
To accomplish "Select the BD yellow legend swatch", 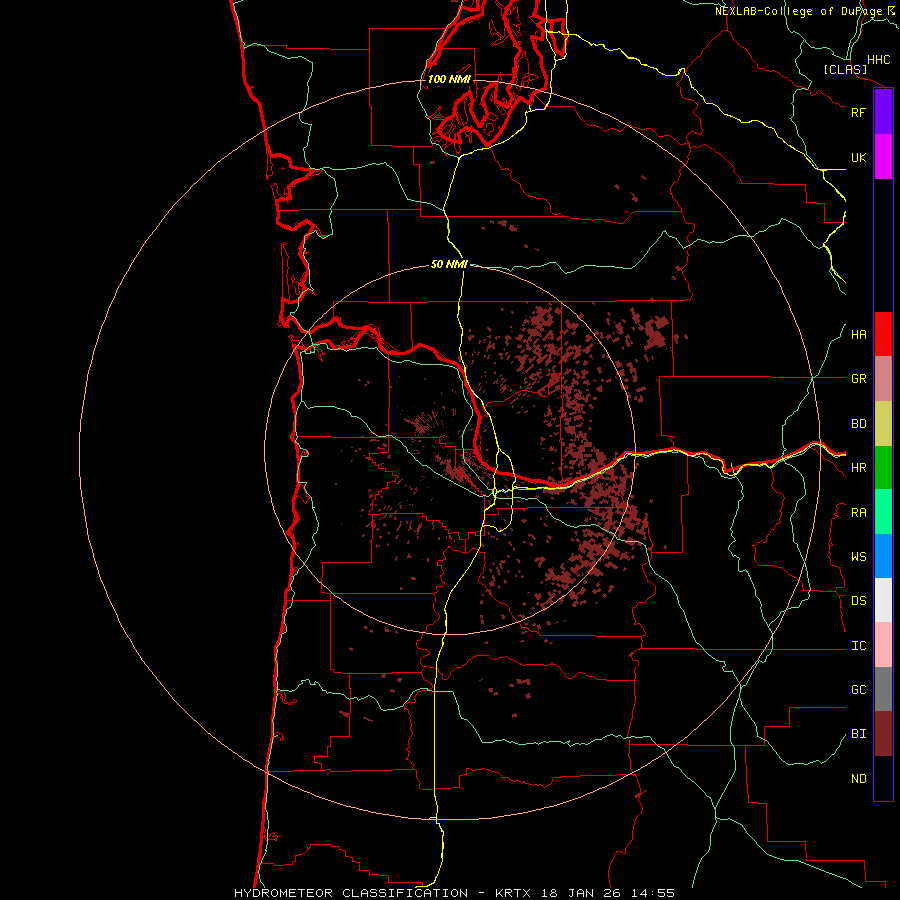I will click(x=883, y=424).
